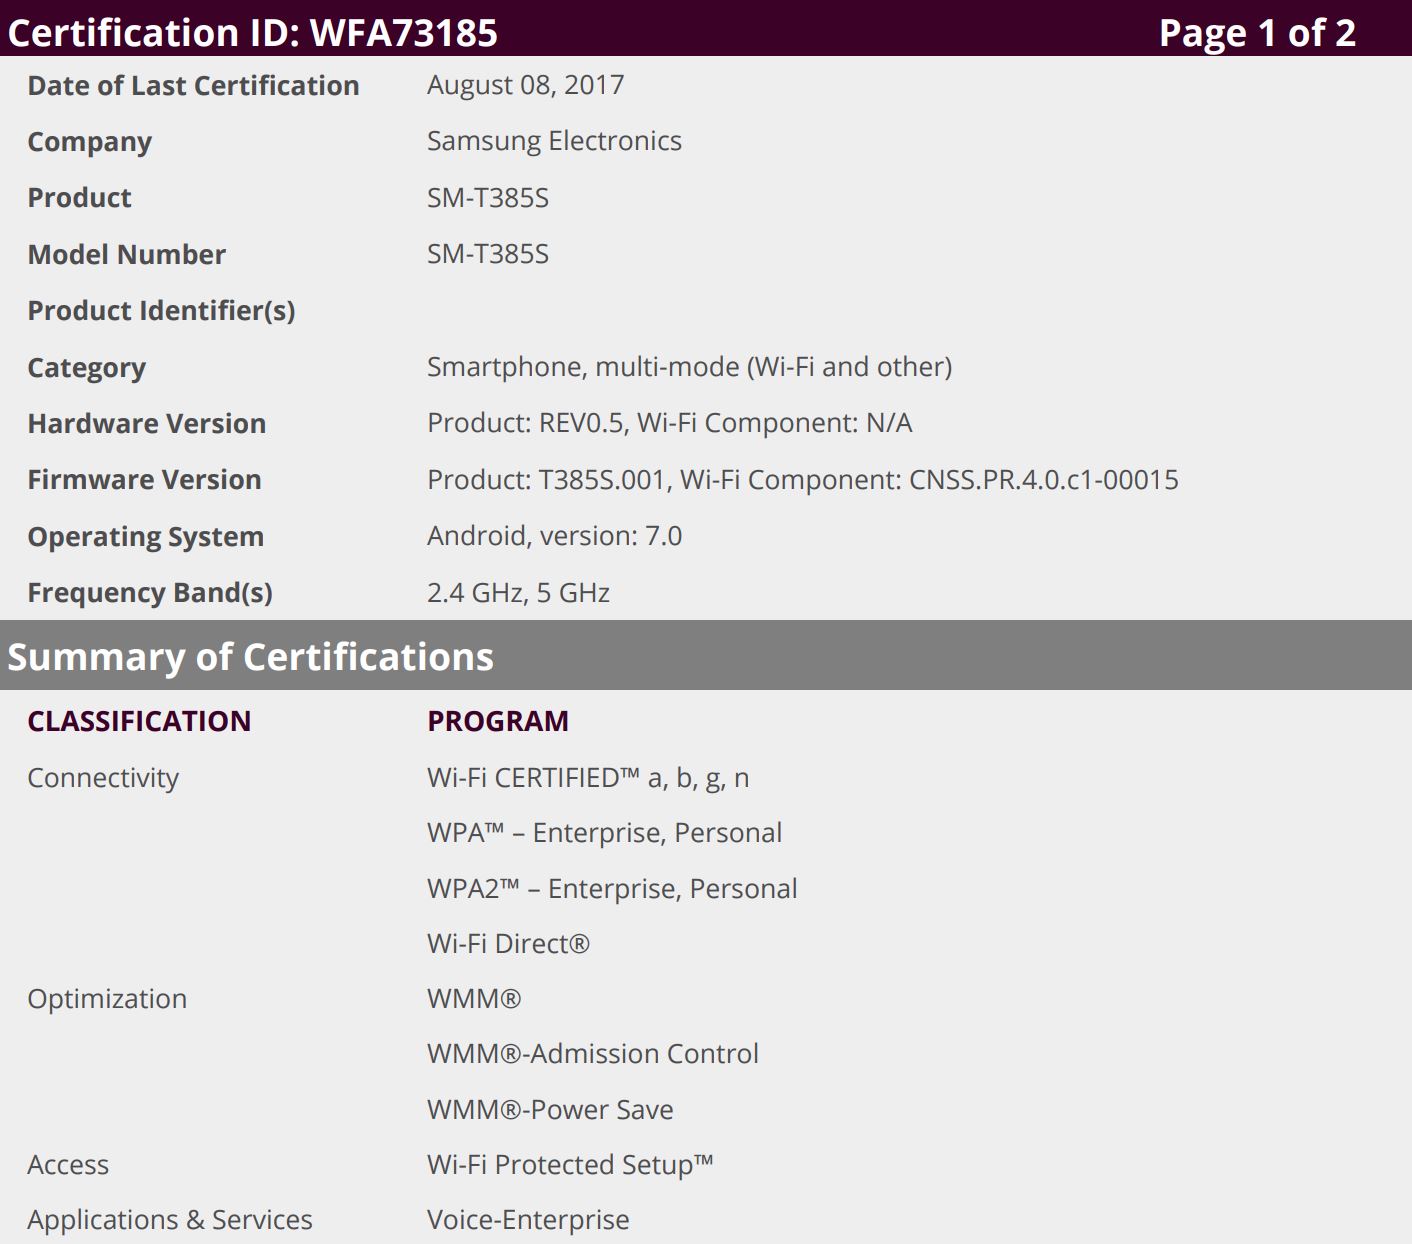Click the 2.4 GHz, 5 GHz frequency value

(518, 593)
